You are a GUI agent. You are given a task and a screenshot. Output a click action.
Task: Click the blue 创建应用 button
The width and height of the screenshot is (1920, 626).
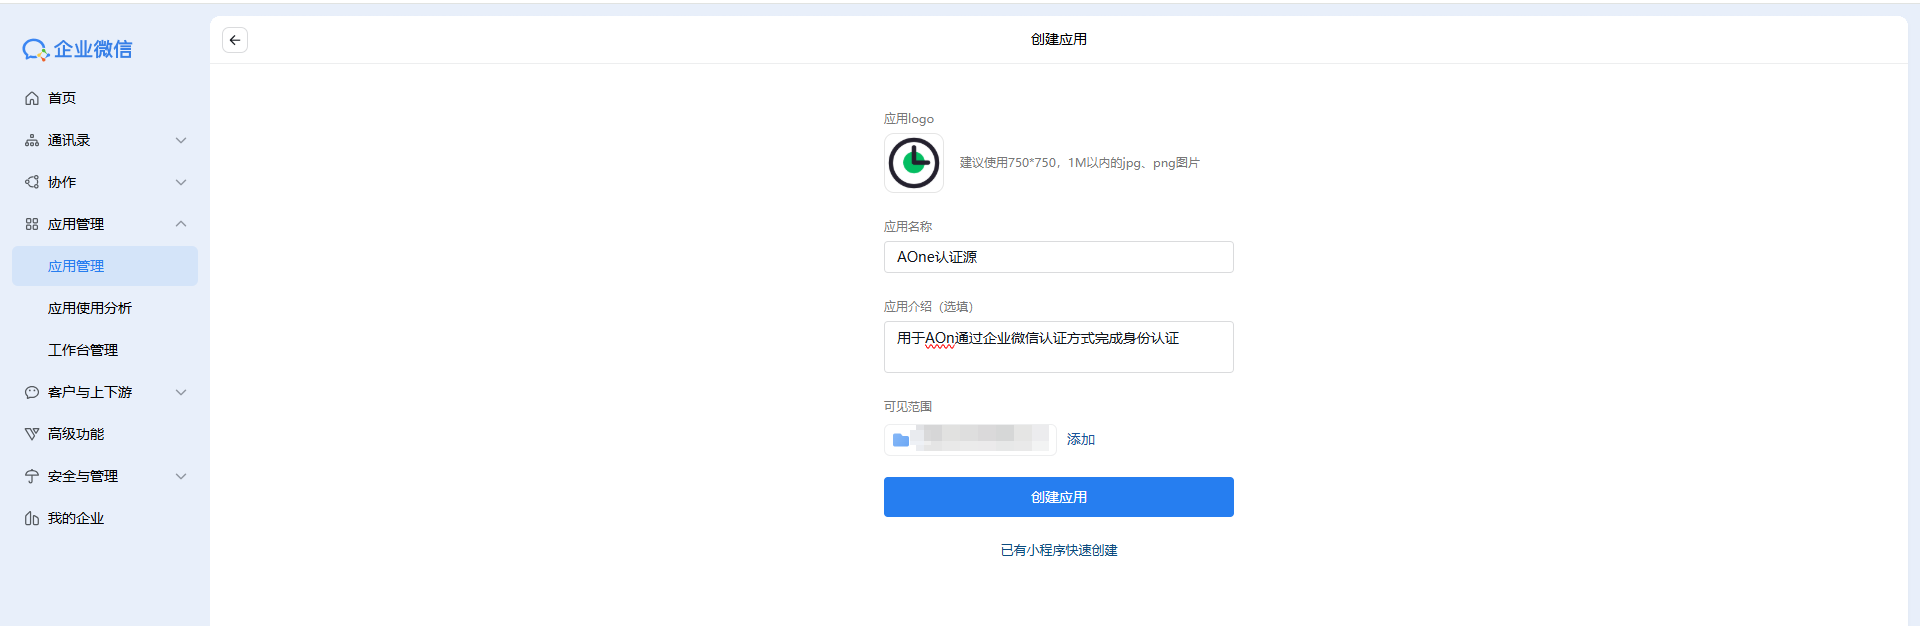tap(1058, 497)
